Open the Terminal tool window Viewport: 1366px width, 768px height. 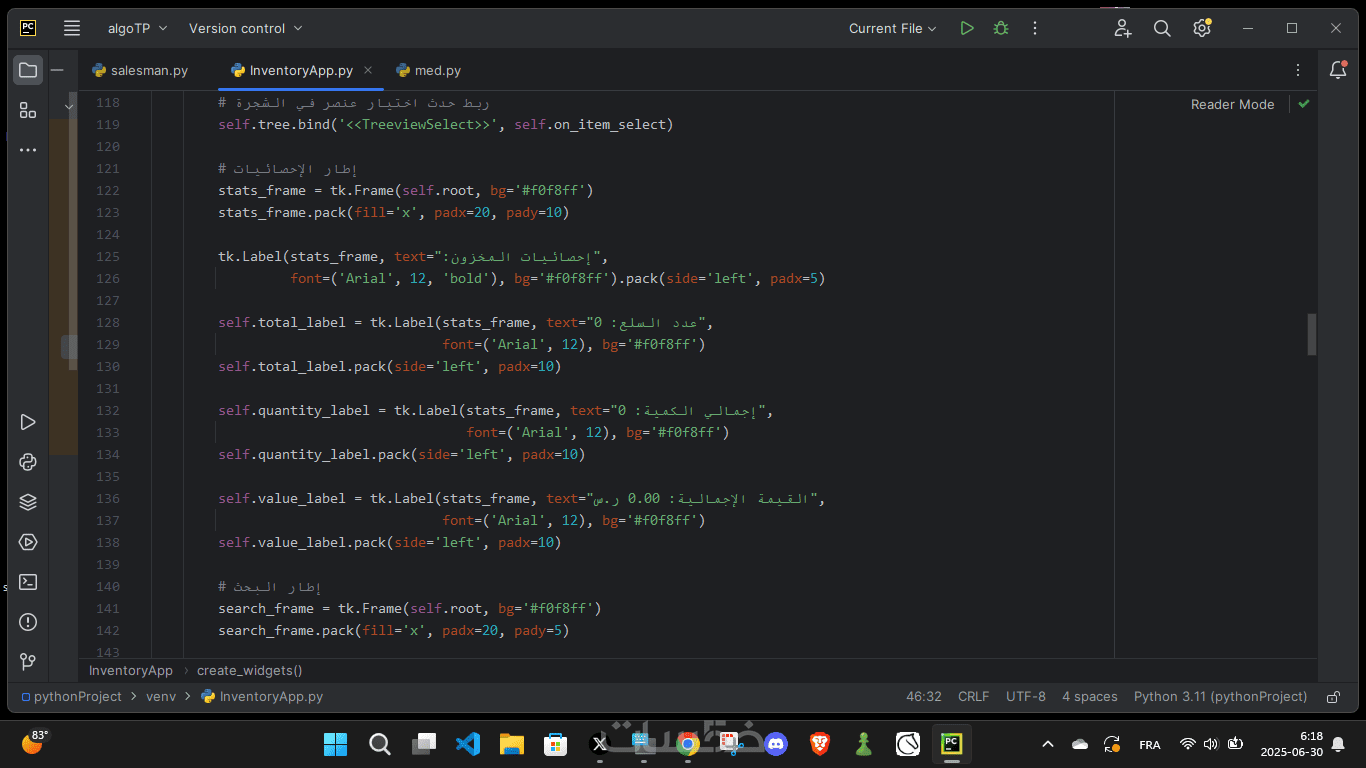[x=28, y=582]
